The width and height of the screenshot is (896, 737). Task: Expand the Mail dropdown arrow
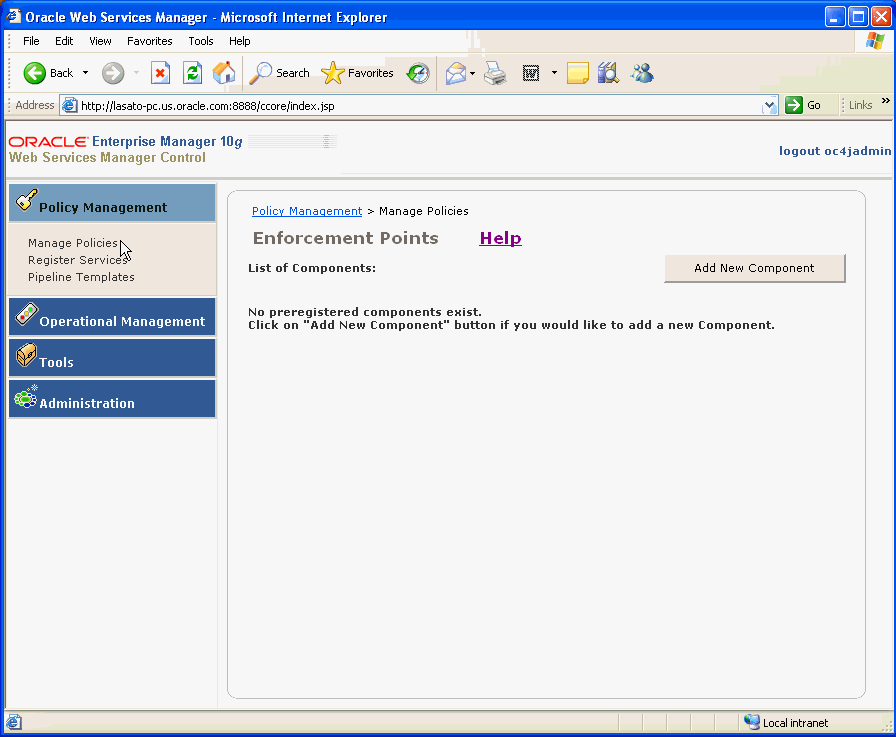pos(472,73)
